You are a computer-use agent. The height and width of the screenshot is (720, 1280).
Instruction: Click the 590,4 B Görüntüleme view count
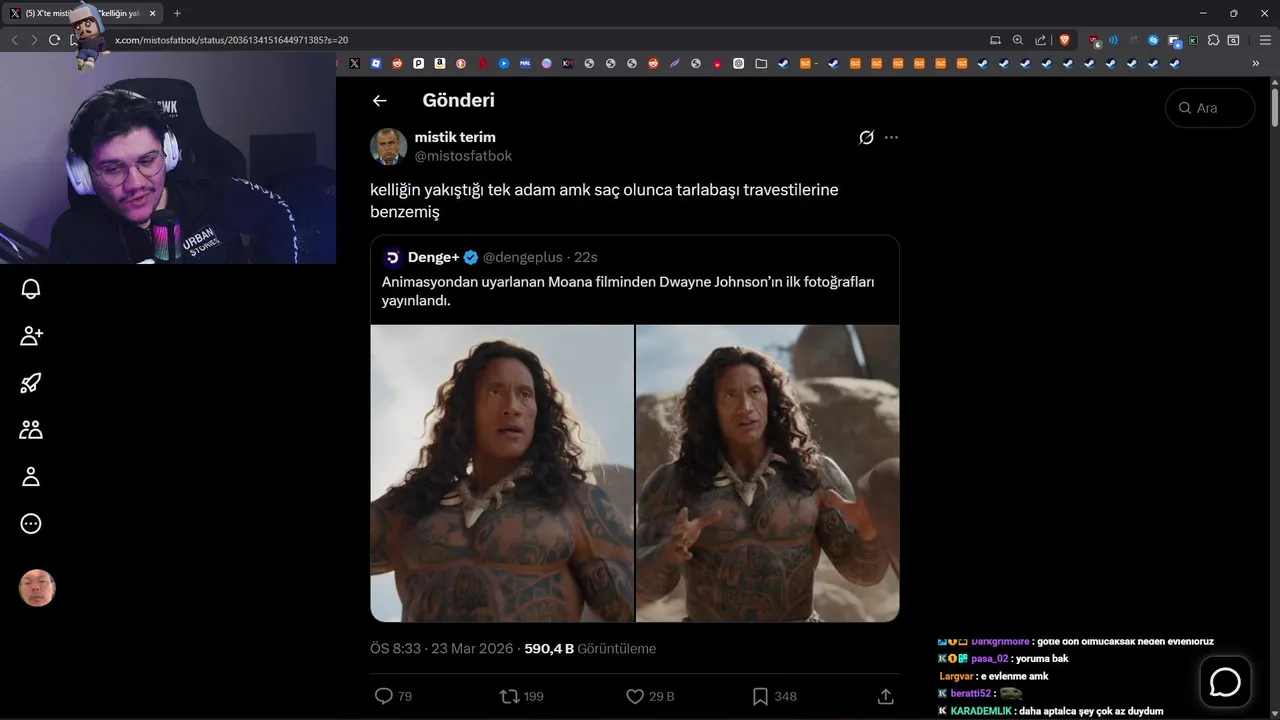click(590, 648)
